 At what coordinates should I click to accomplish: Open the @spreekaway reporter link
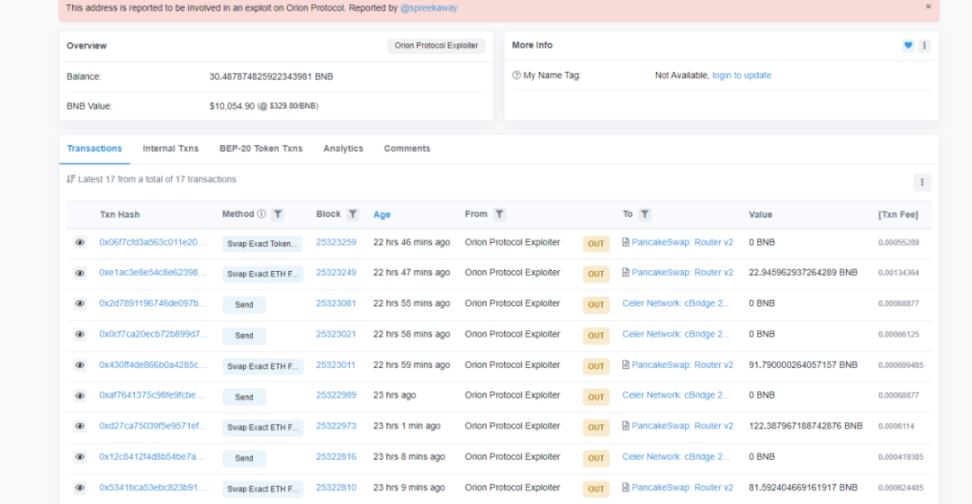(432, 7)
